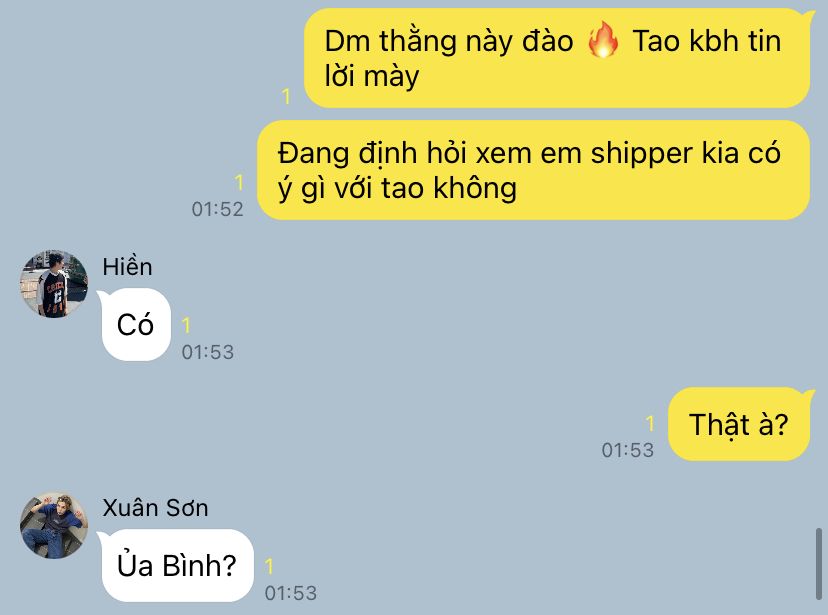
Task: Click the 01:52 timestamp
Action: (218, 209)
